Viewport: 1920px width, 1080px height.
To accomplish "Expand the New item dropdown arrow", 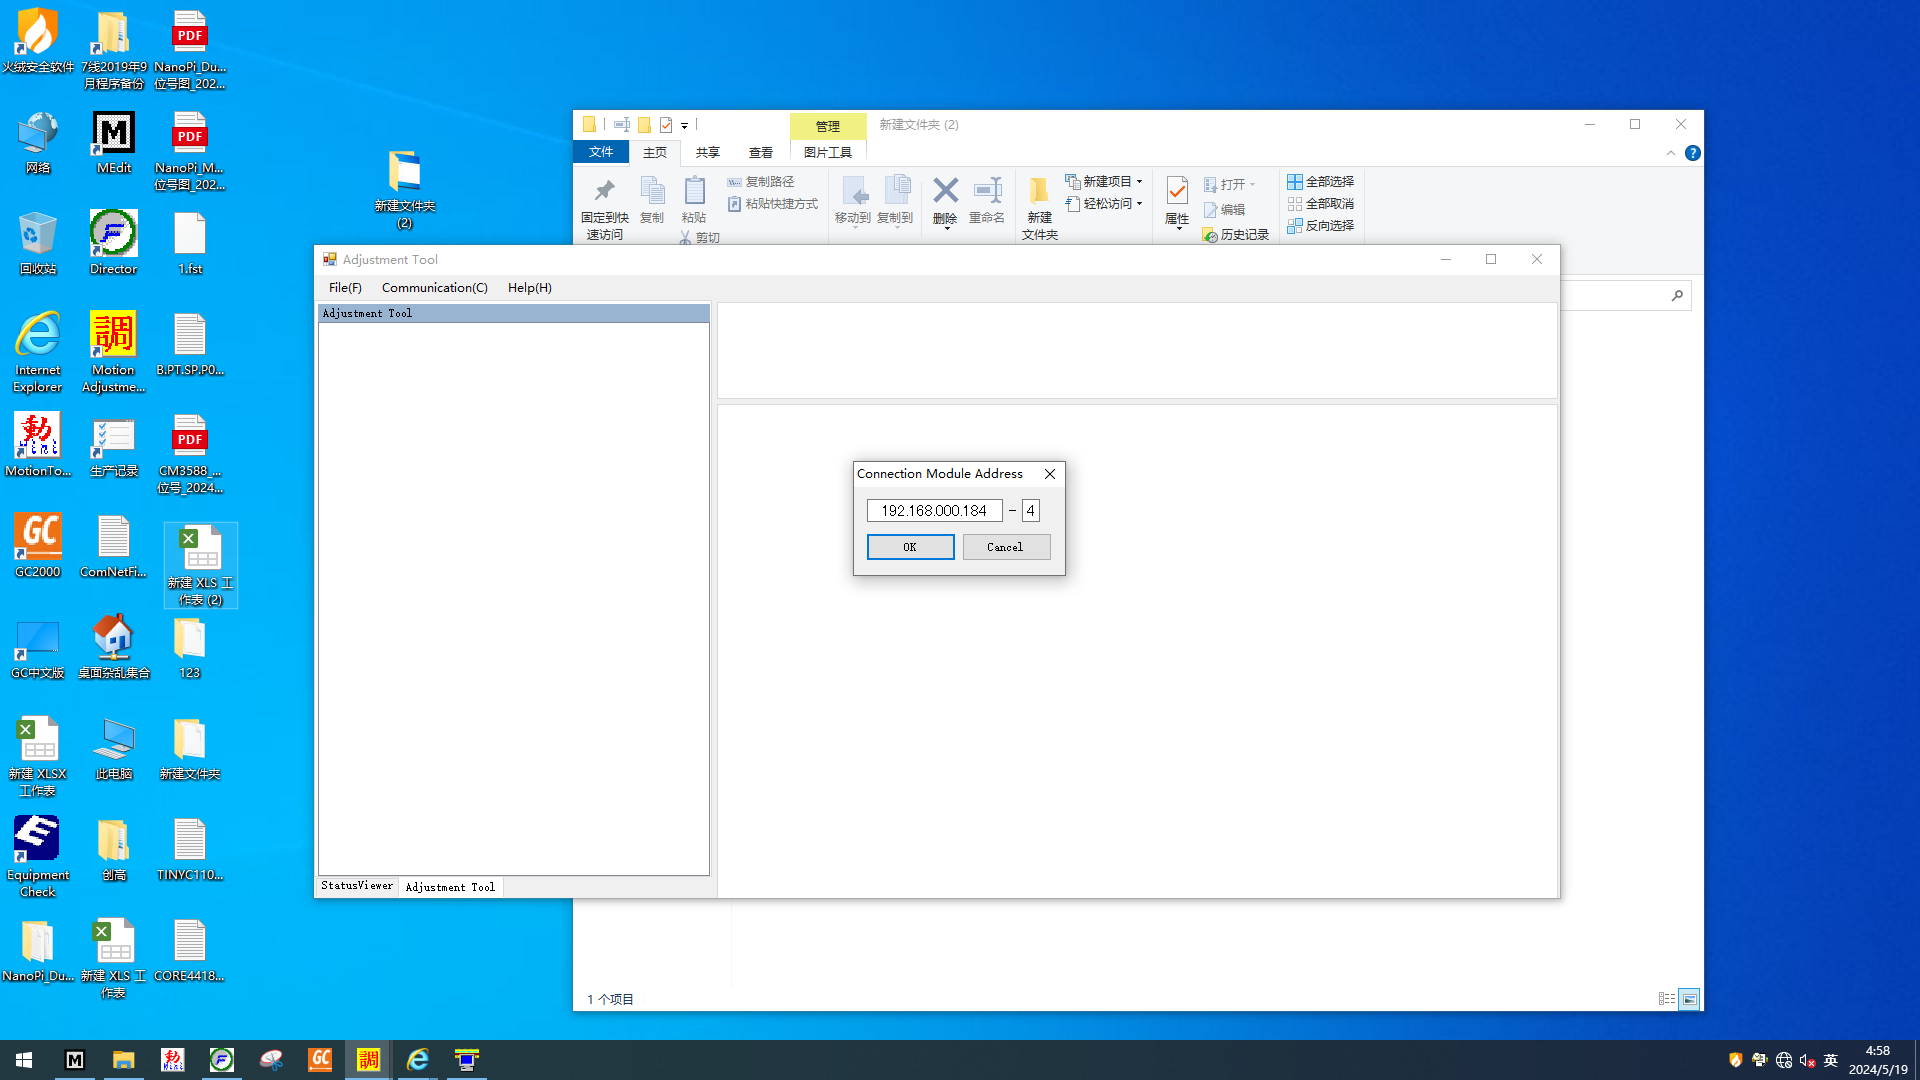I will pyautogui.click(x=1139, y=182).
